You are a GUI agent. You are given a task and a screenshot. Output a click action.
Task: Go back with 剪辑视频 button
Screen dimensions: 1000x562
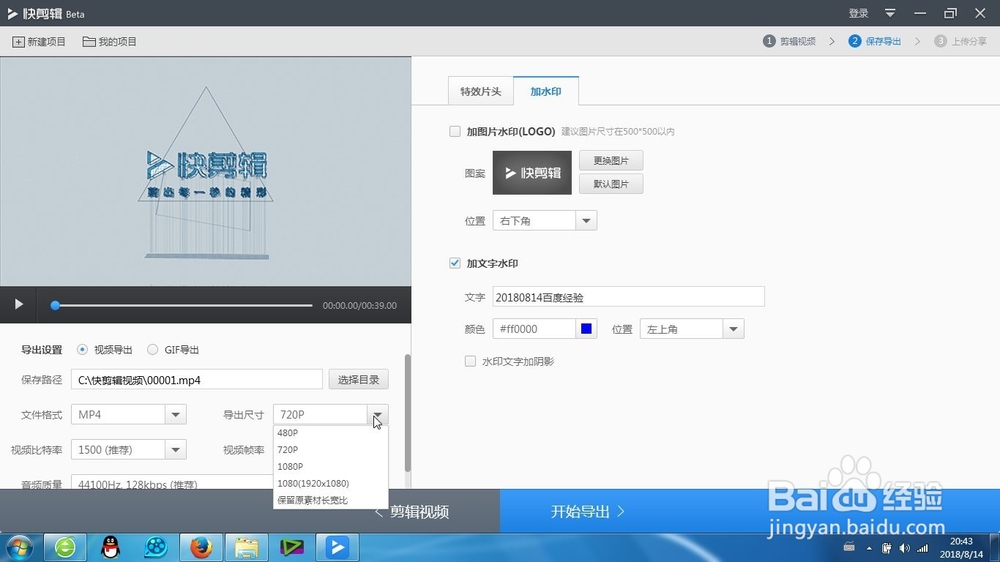pyautogui.click(x=412, y=512)
